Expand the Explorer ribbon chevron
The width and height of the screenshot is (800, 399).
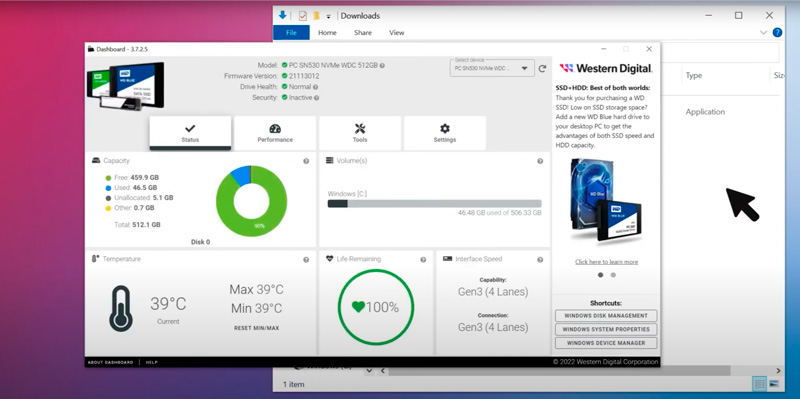[x=763, y=33]
